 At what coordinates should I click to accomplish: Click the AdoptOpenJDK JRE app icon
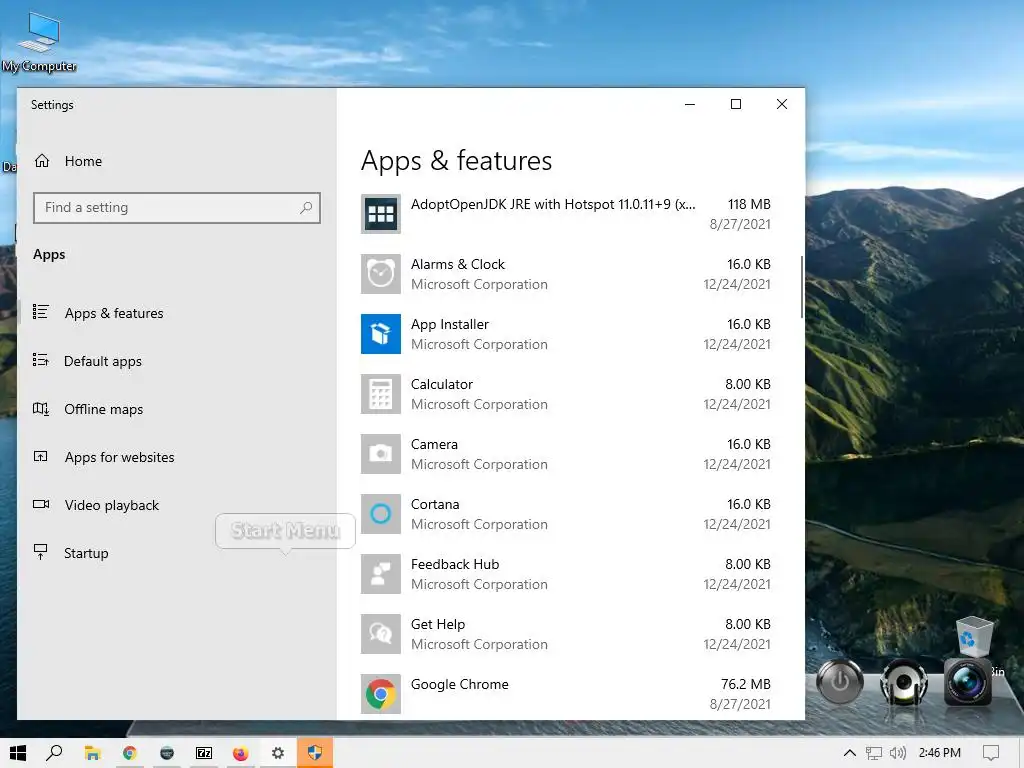click(381, 214)
